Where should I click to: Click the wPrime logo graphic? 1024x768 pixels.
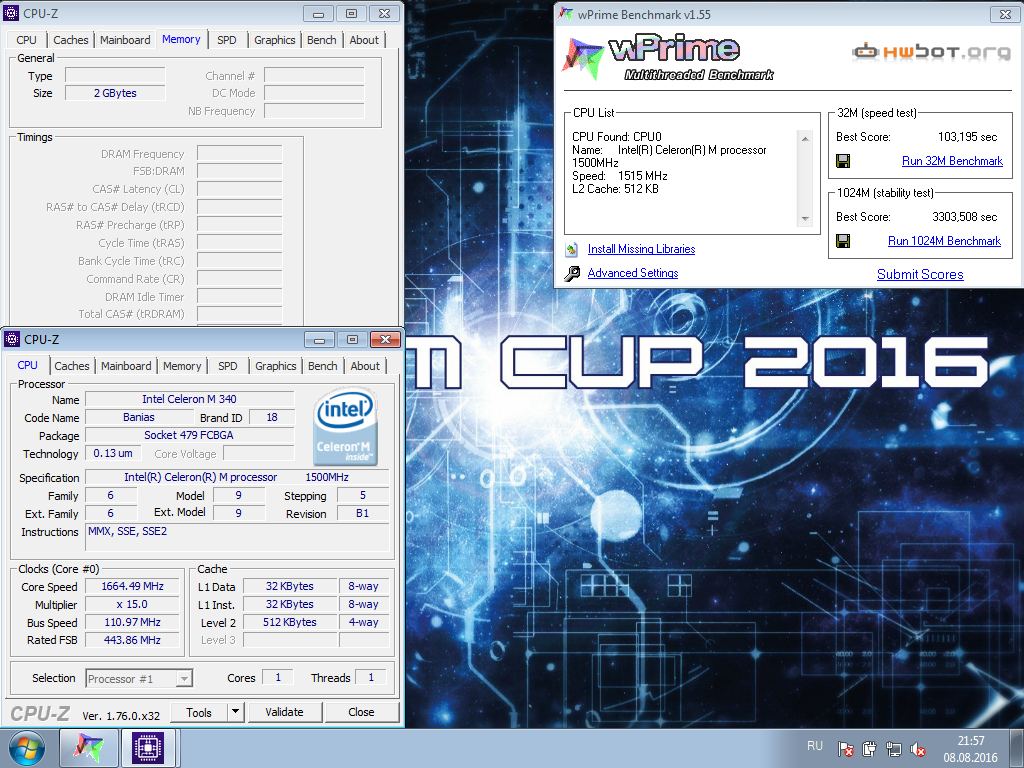point(668,58)
